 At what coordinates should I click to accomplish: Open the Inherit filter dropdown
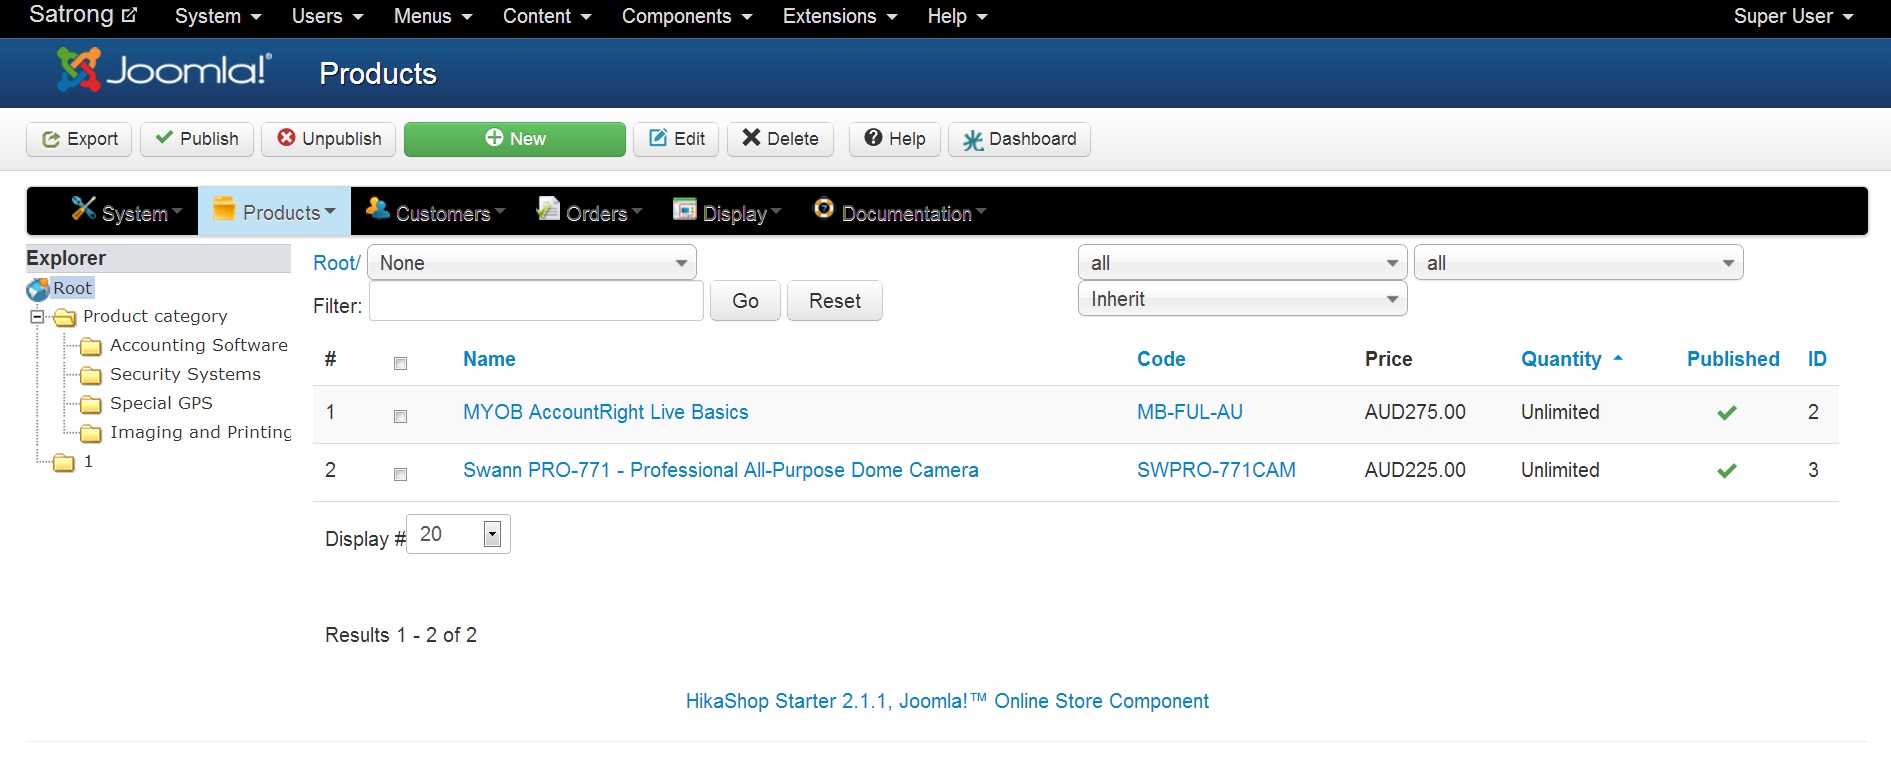coord(1242,299)
